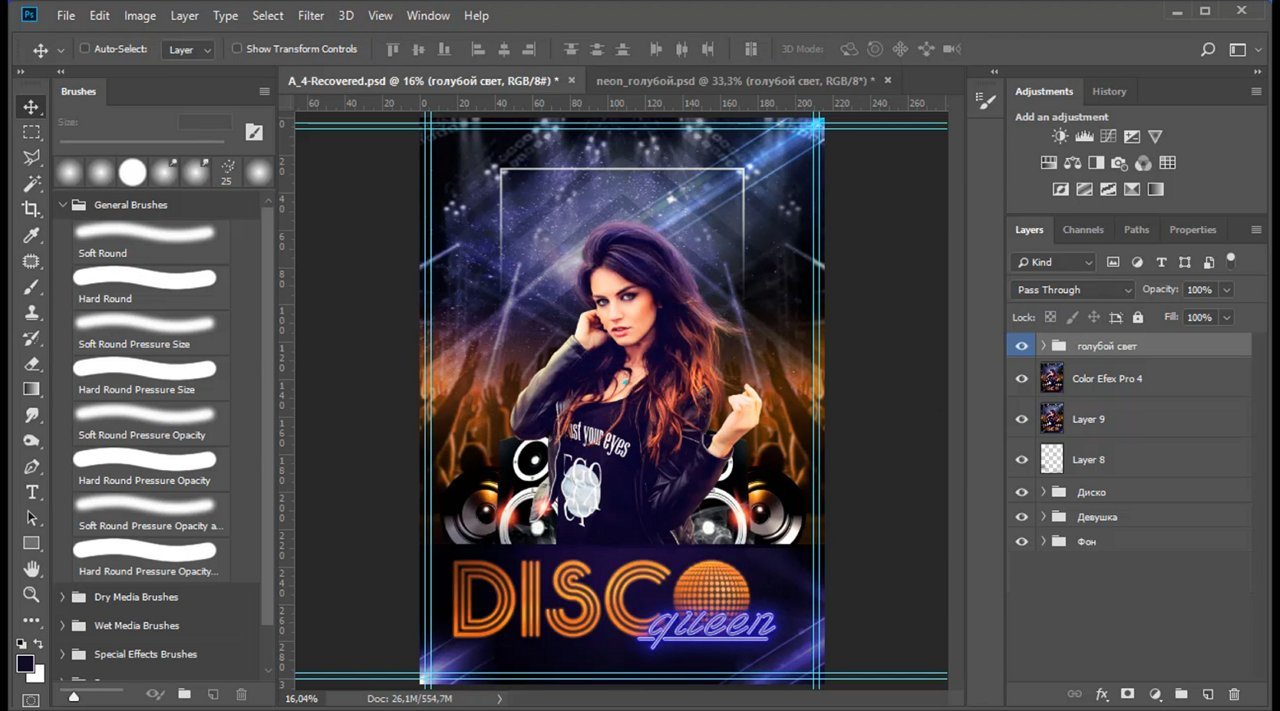Screen dimensions: 1280x711
Task: Switch to the Channels tab
Action: [1082, 230]
